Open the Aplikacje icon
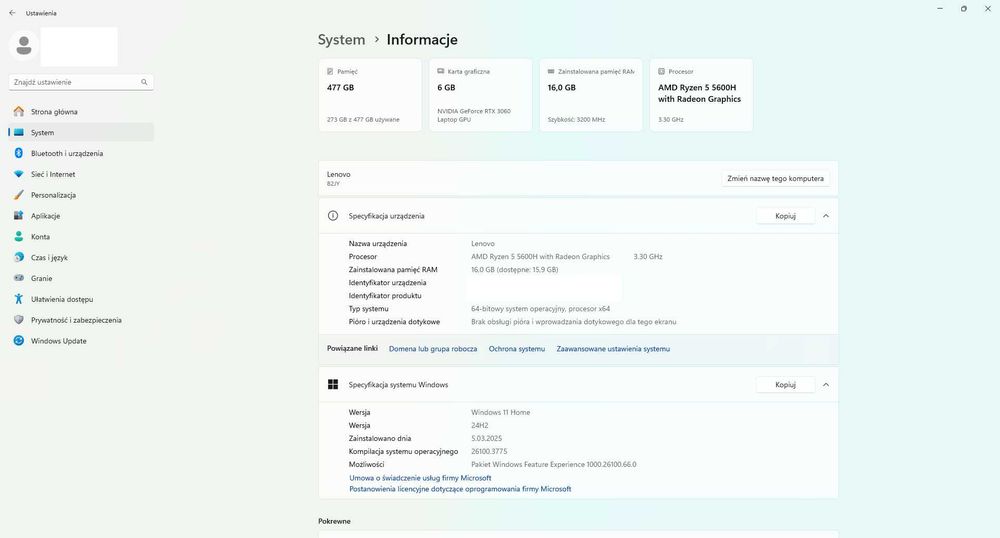This screenshot has height=538, width=1000. pyautogui.click(x=18, y=215)
